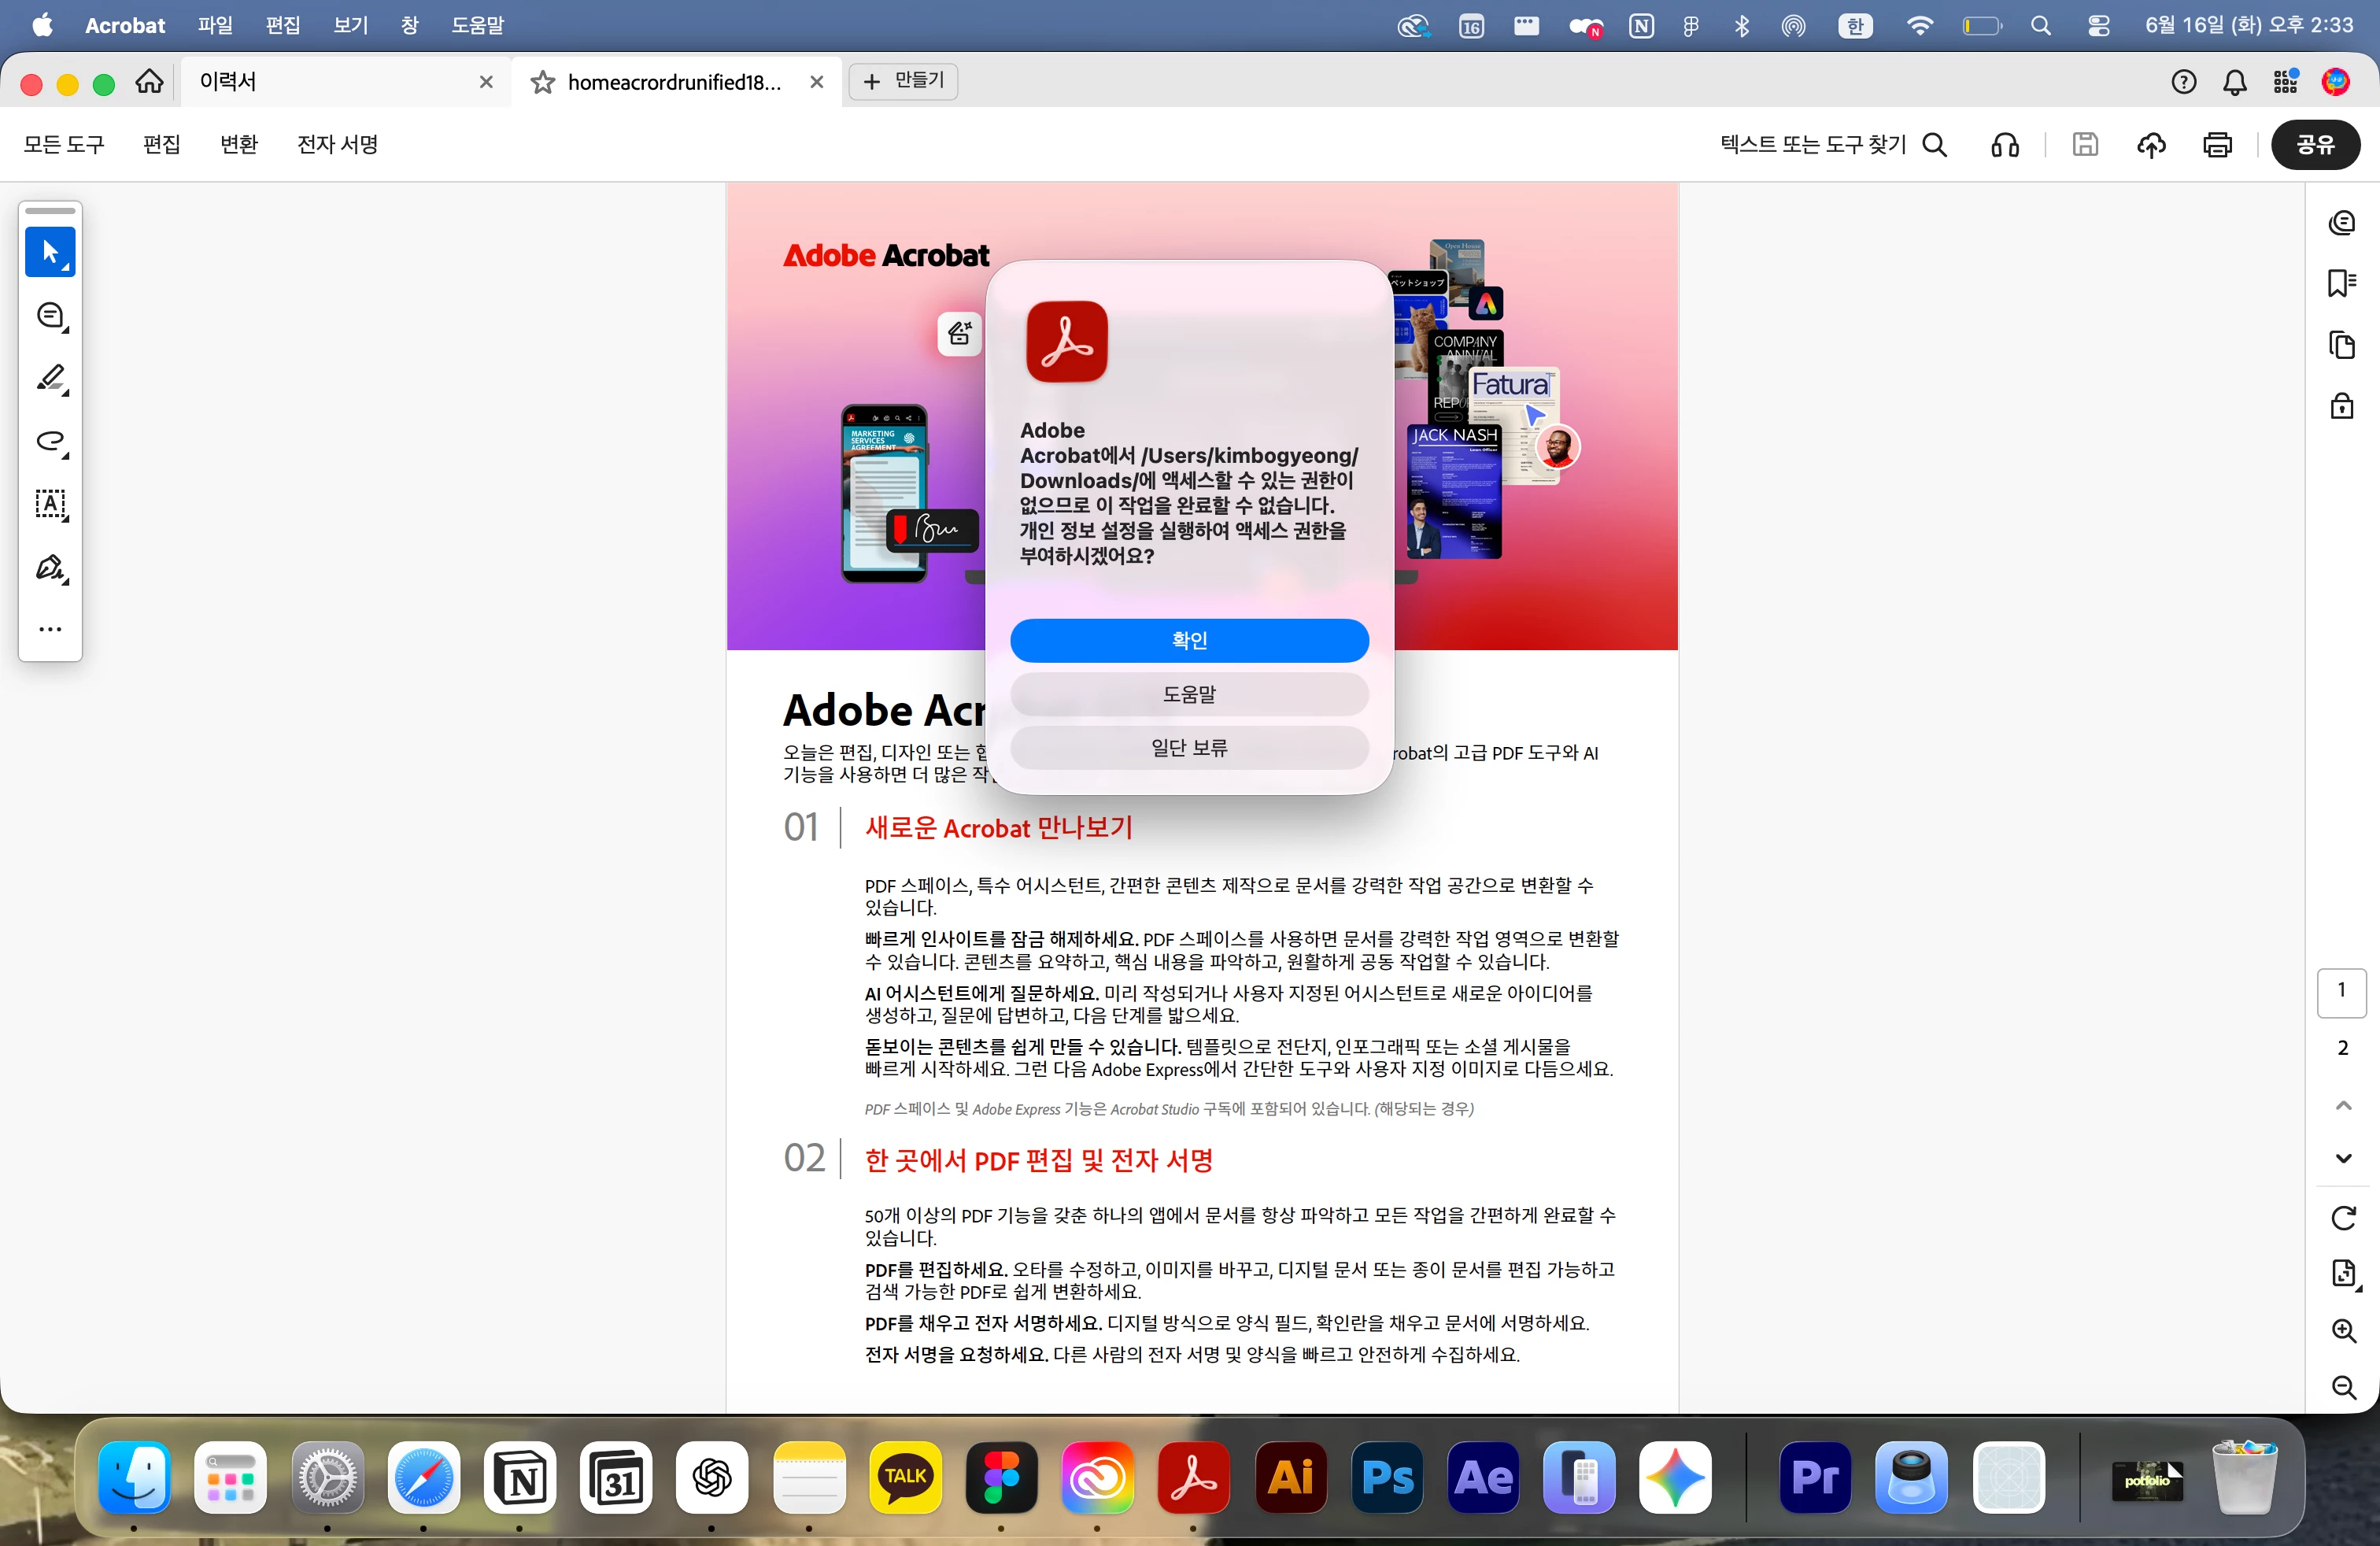Screen dimensions: 2380x1546
Task: Open the 변환 toolbar tab
Action: 239,145
